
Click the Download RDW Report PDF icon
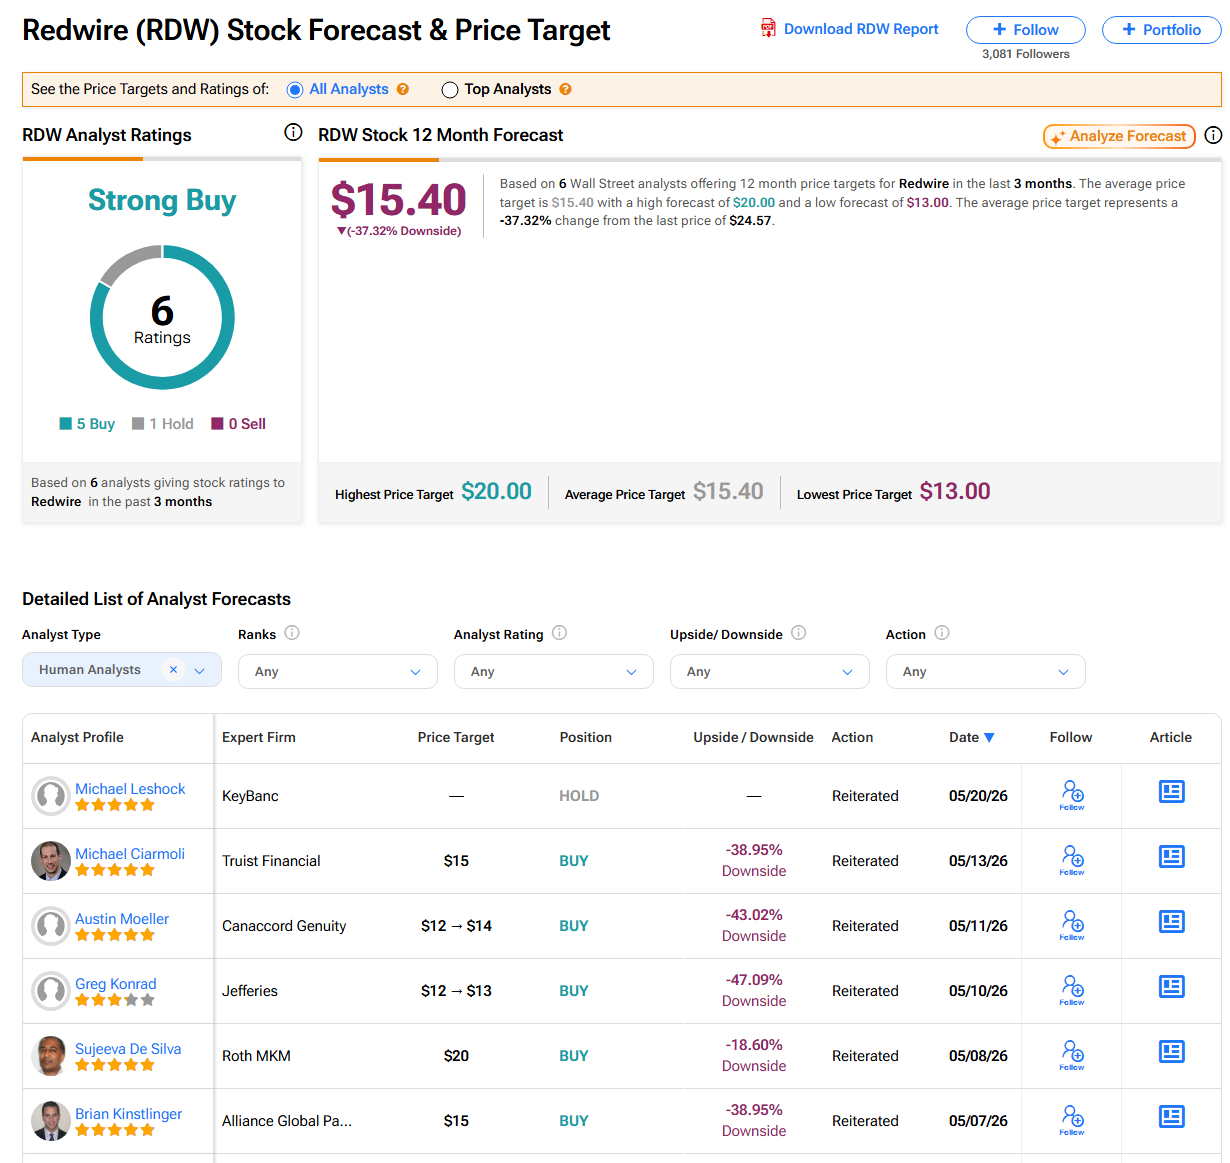point(768,28)
